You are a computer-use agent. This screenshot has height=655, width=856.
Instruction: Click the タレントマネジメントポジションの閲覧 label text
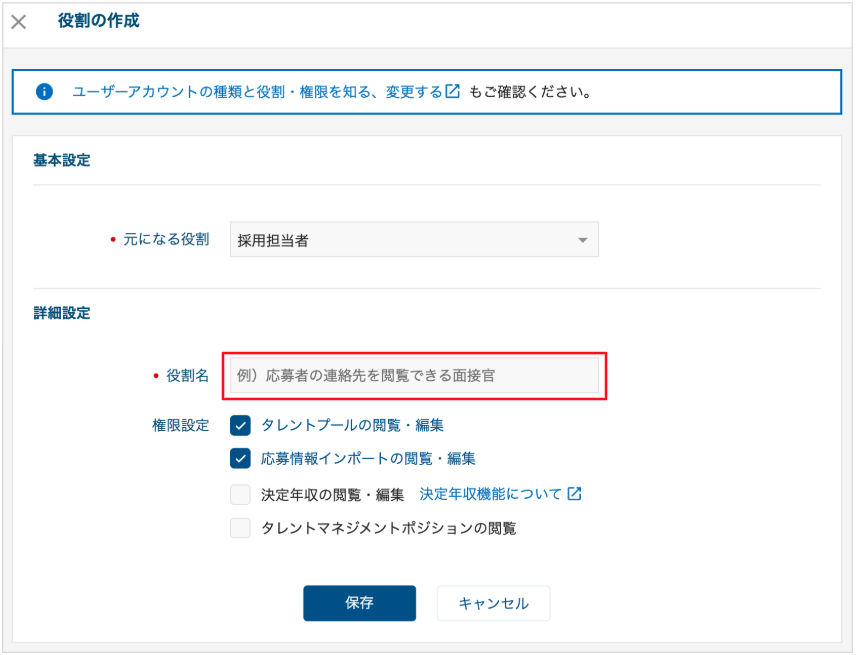388,528
